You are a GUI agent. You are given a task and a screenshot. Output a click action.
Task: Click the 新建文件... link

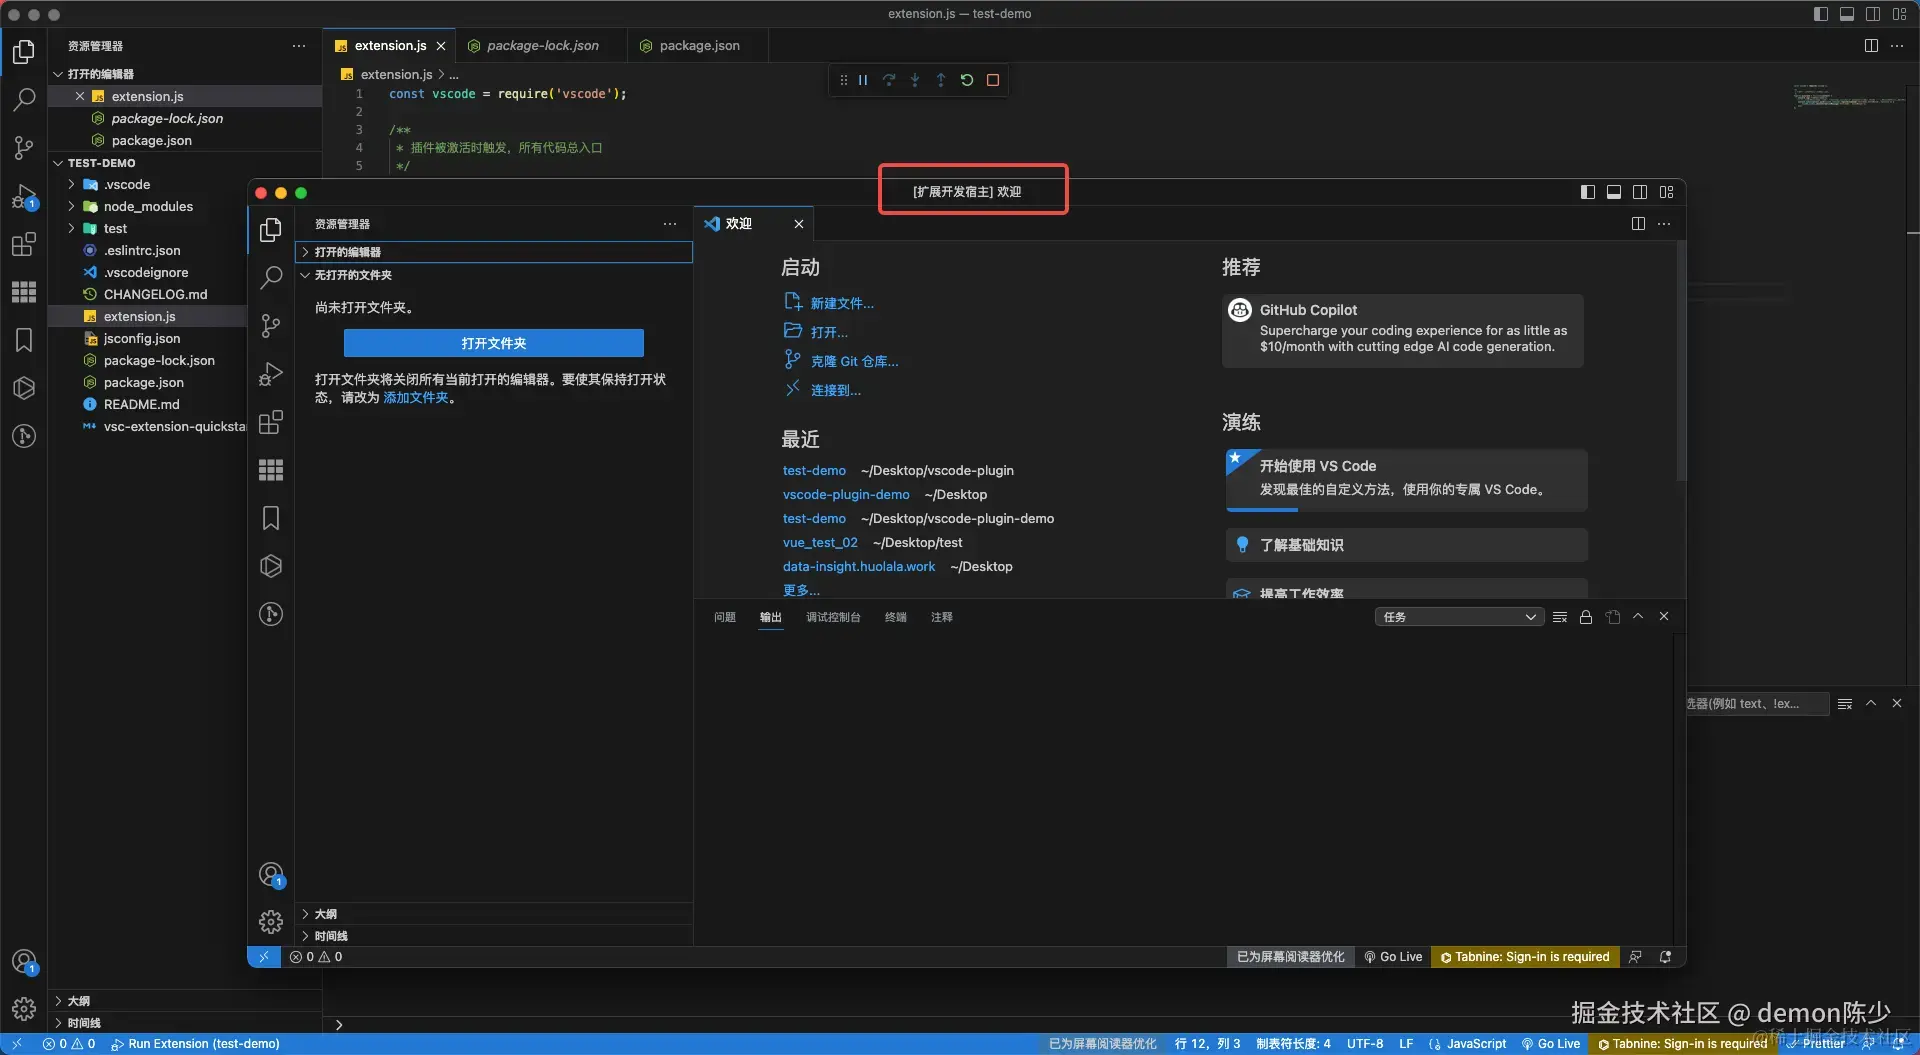pyautogui.click(x=841, y=303)
